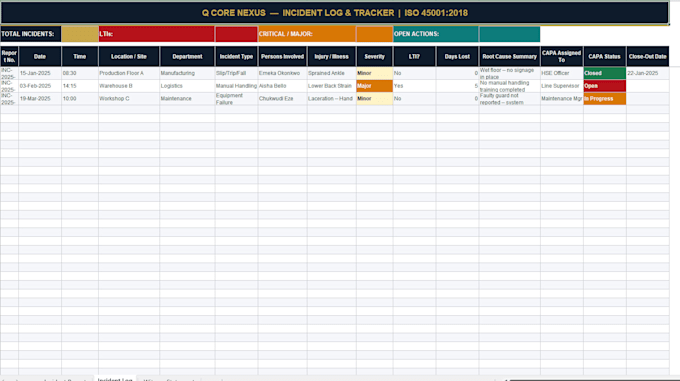Select the LTIs label cell

pyautogui.click(x=157, y=34)
